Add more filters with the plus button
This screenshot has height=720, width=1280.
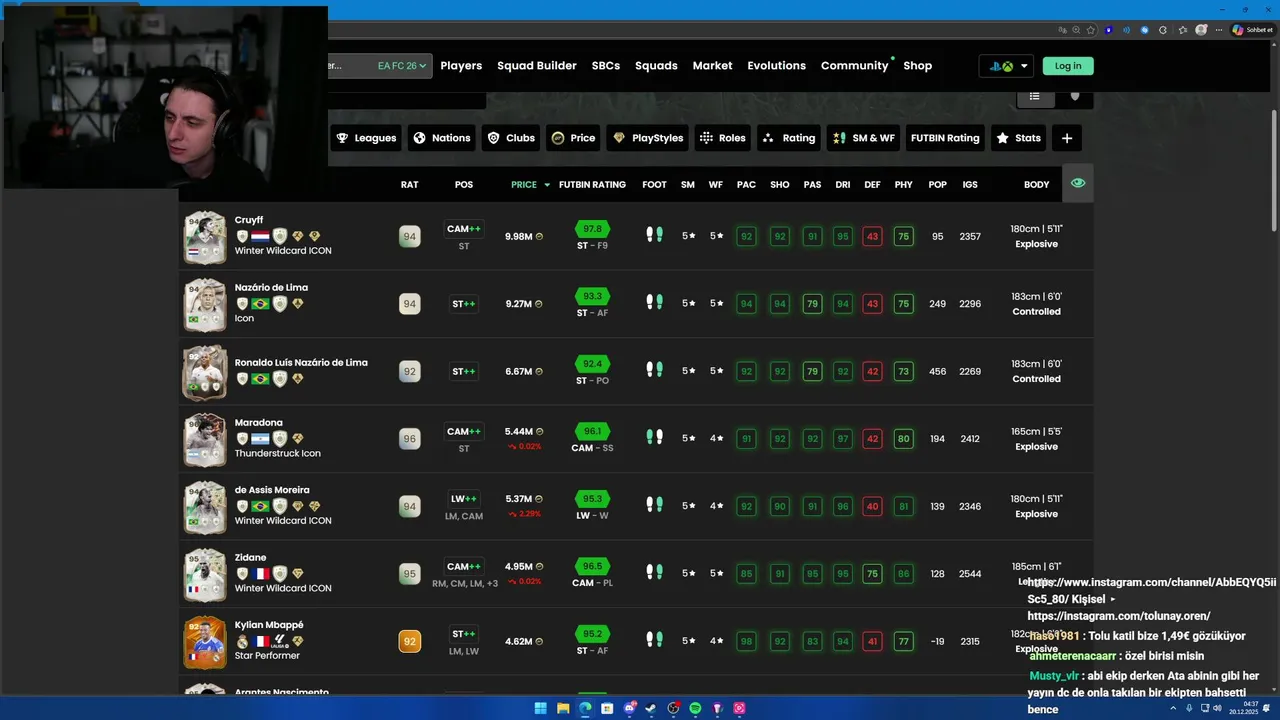pyautogui.click(x=1067, y=138)
